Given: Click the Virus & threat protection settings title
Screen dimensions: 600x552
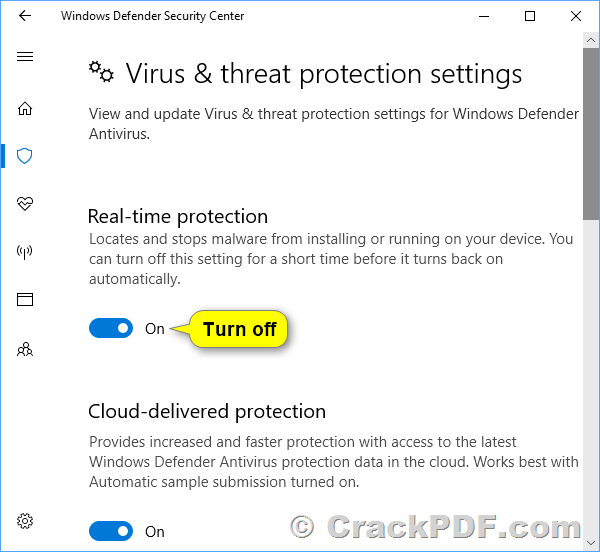Looking at the screenshot, I should pyautogui.click(x=324, y=74).
